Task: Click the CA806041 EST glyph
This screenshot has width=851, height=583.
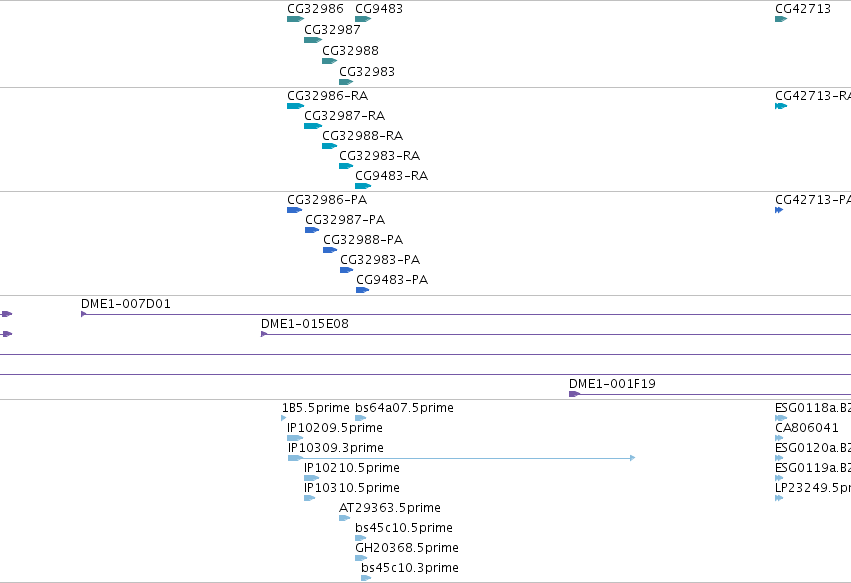Action: coord(779,438)
